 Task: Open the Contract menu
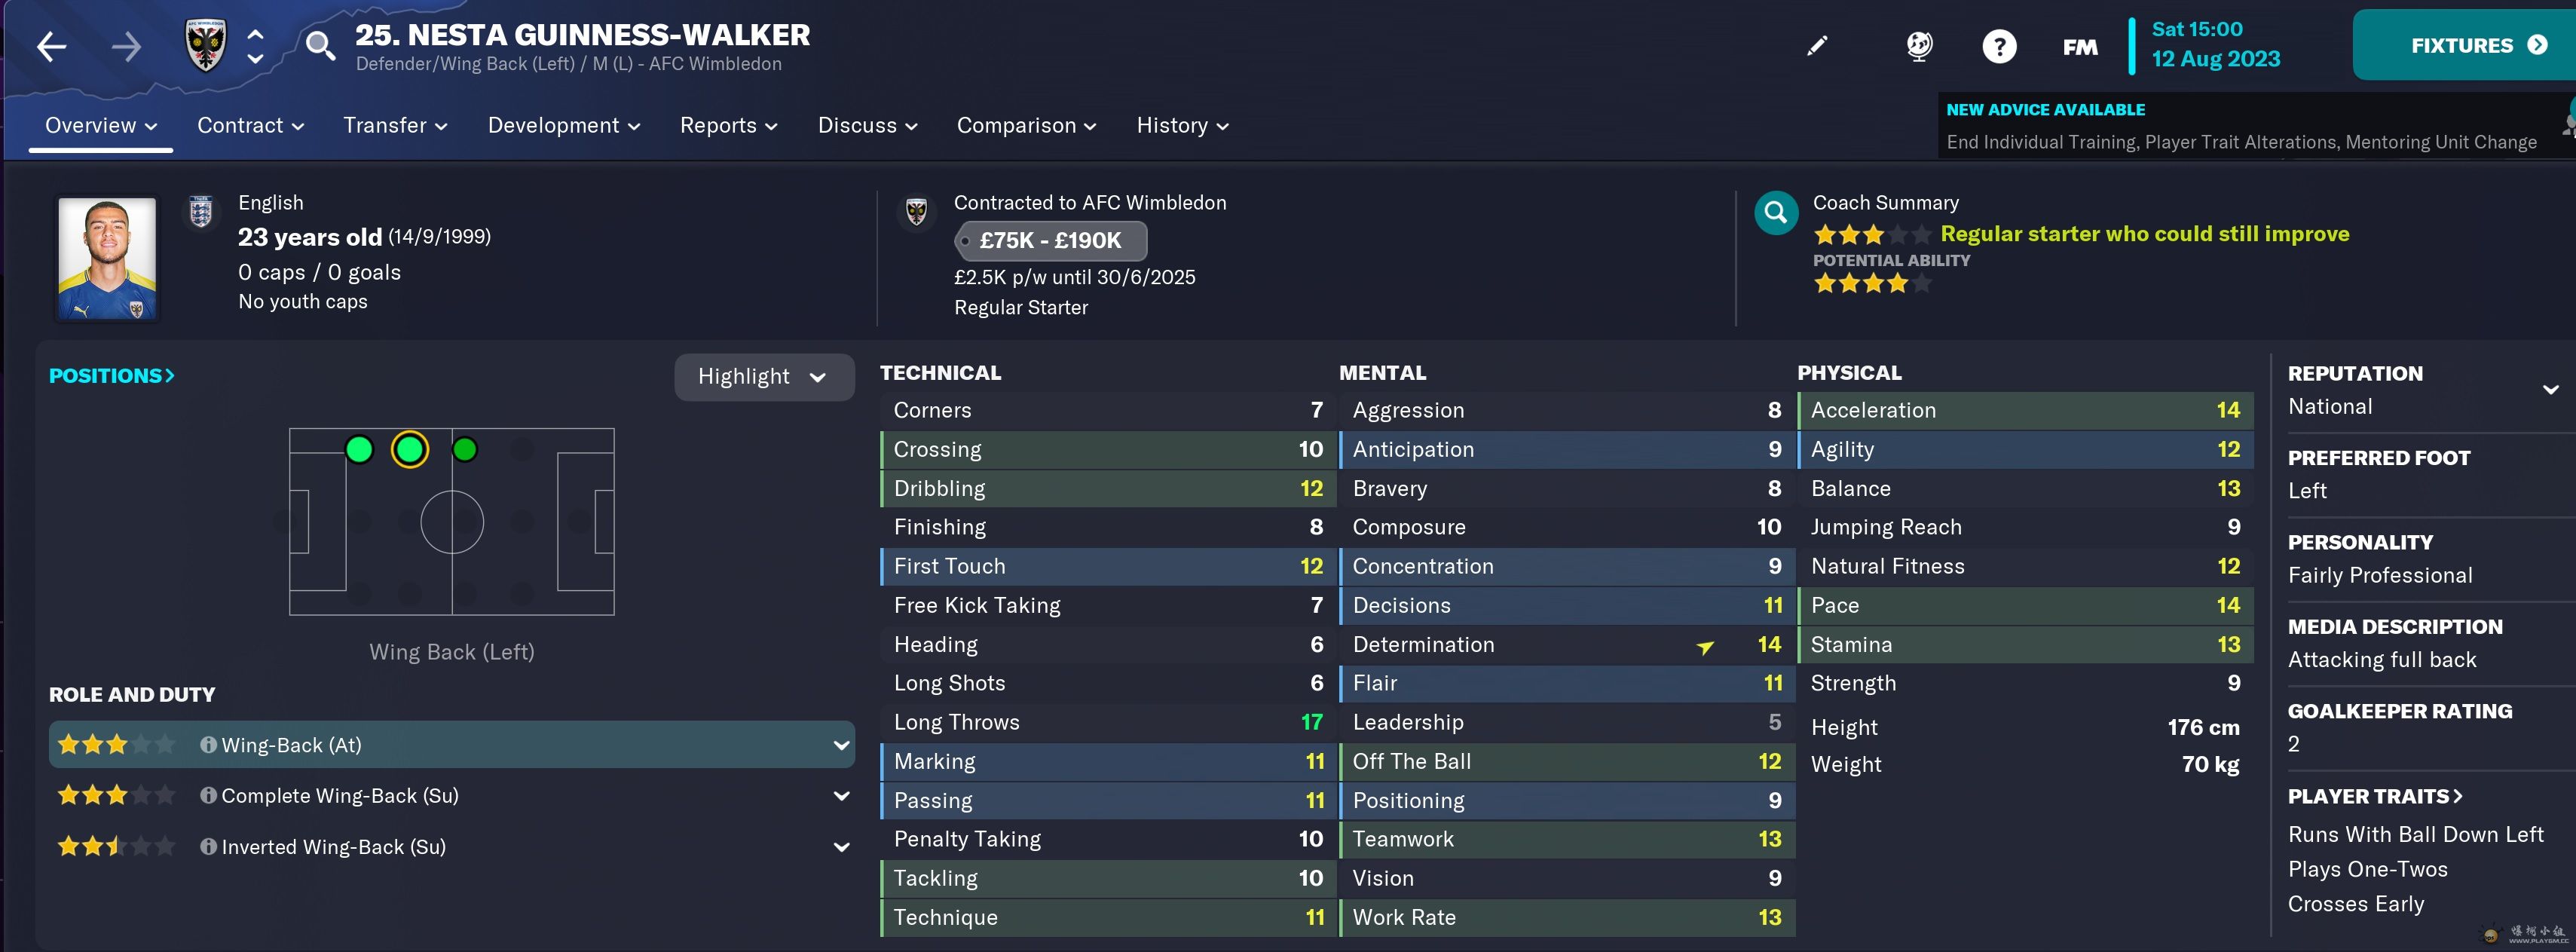250,126
